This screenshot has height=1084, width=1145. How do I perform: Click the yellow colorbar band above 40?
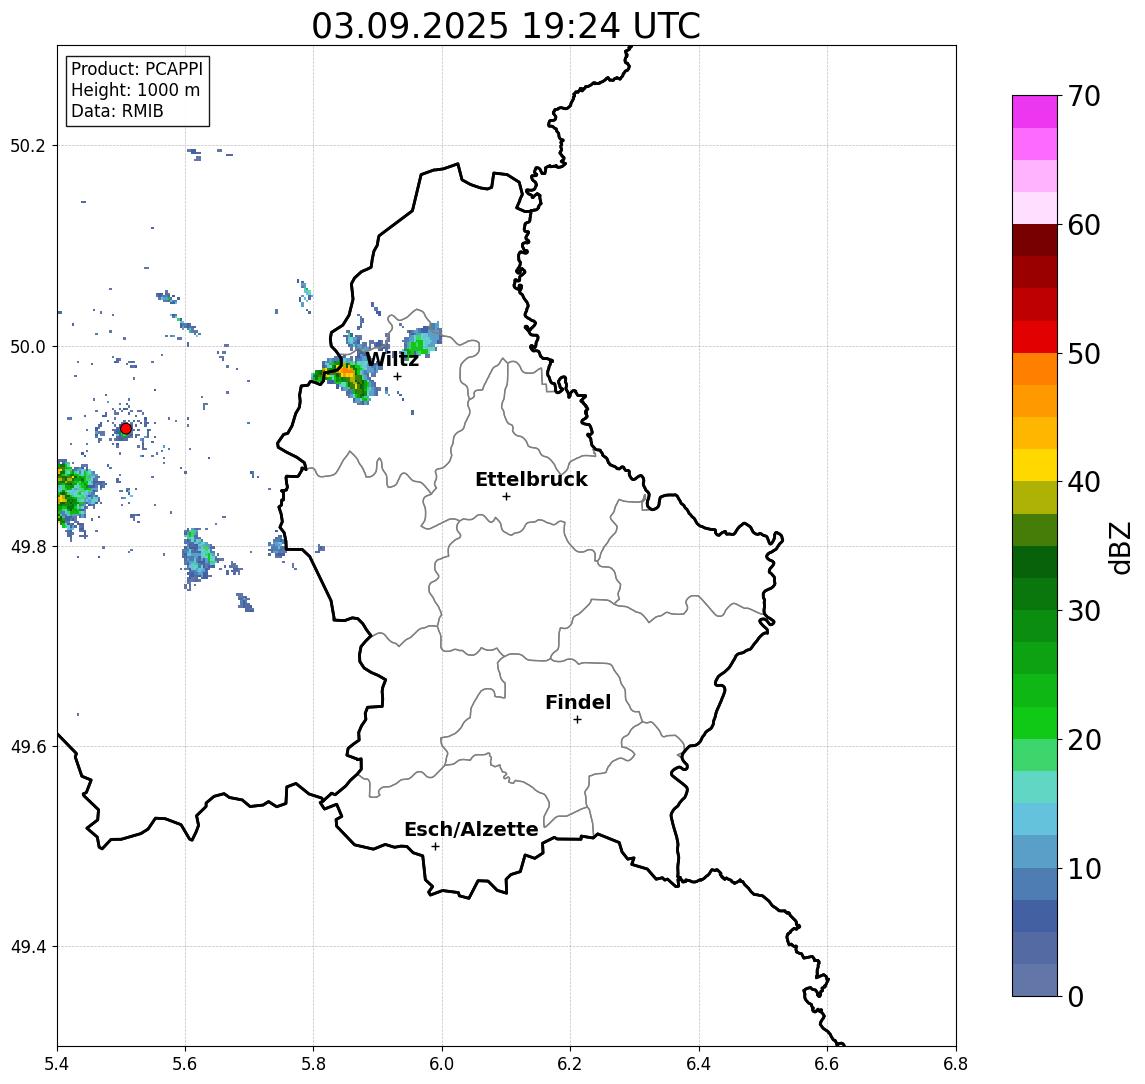1035,465
